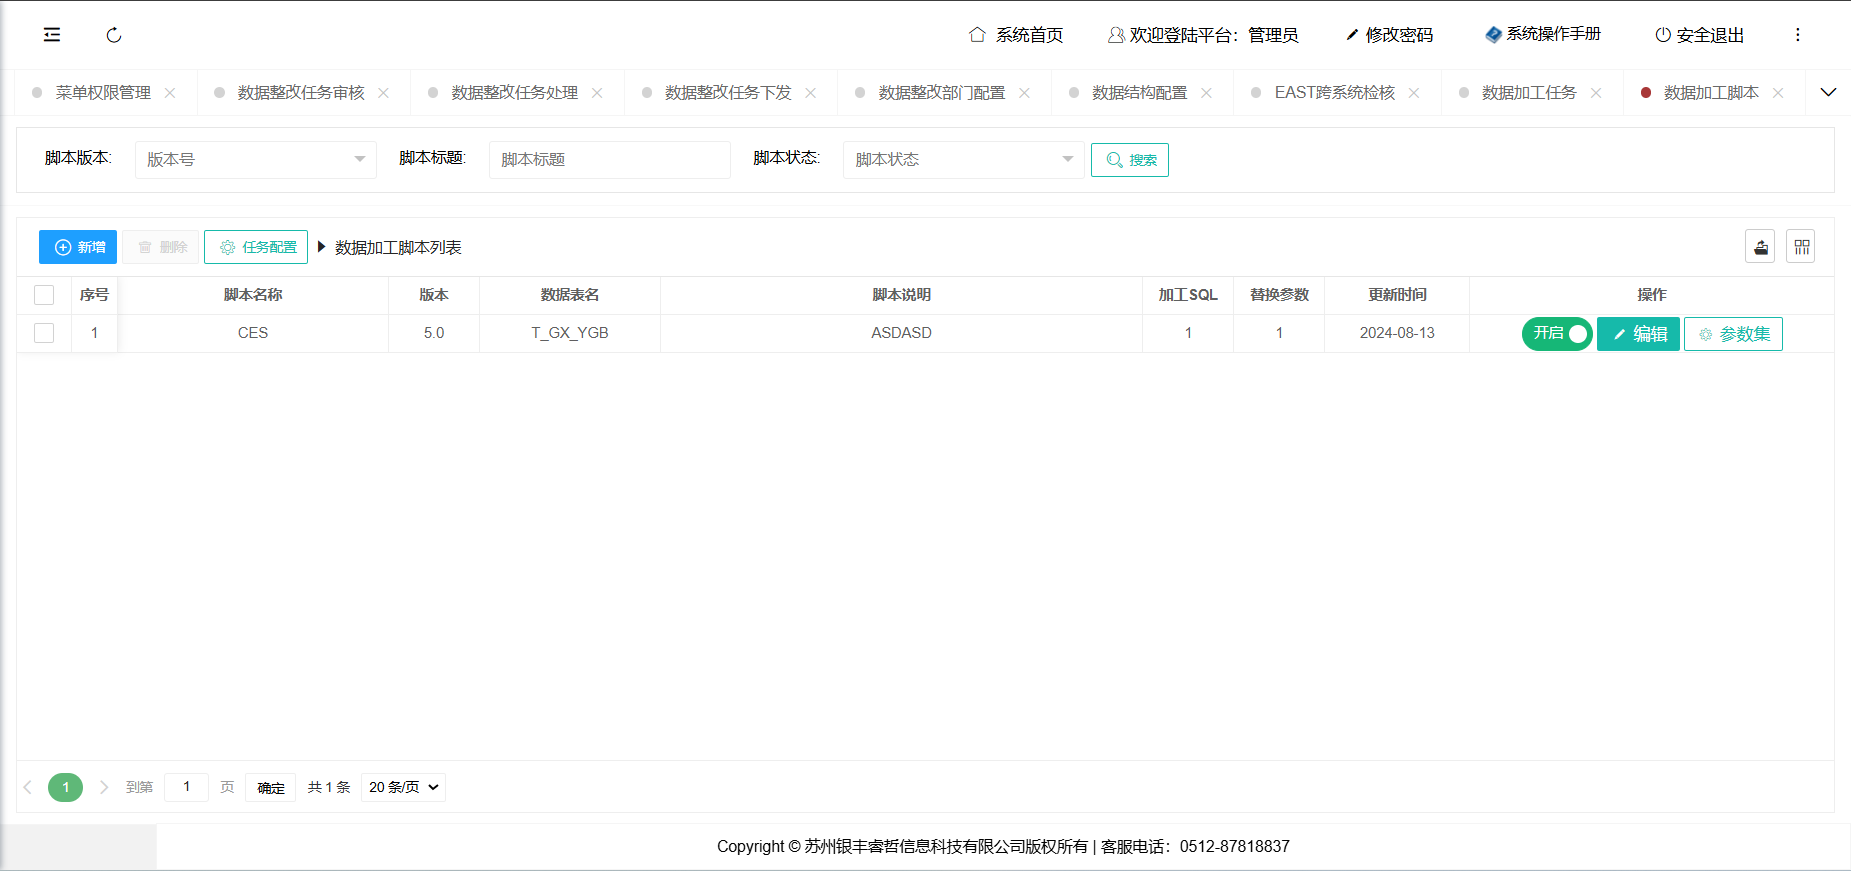Close the 数据加工脚本 tab
The image size is (1851, 871).
[1778, 93]
